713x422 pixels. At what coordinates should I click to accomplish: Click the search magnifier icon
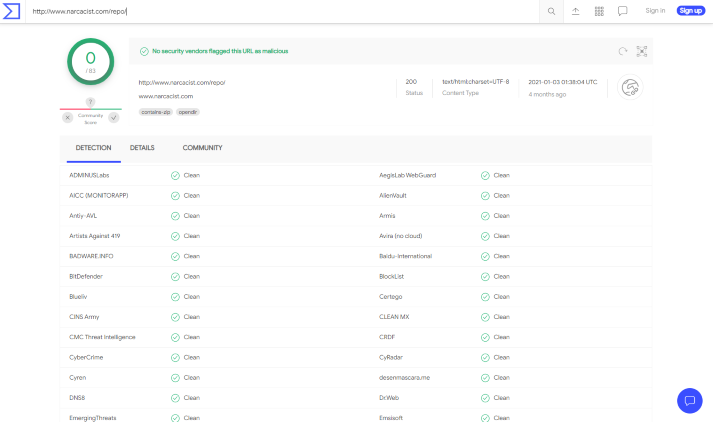coord(551,11)
